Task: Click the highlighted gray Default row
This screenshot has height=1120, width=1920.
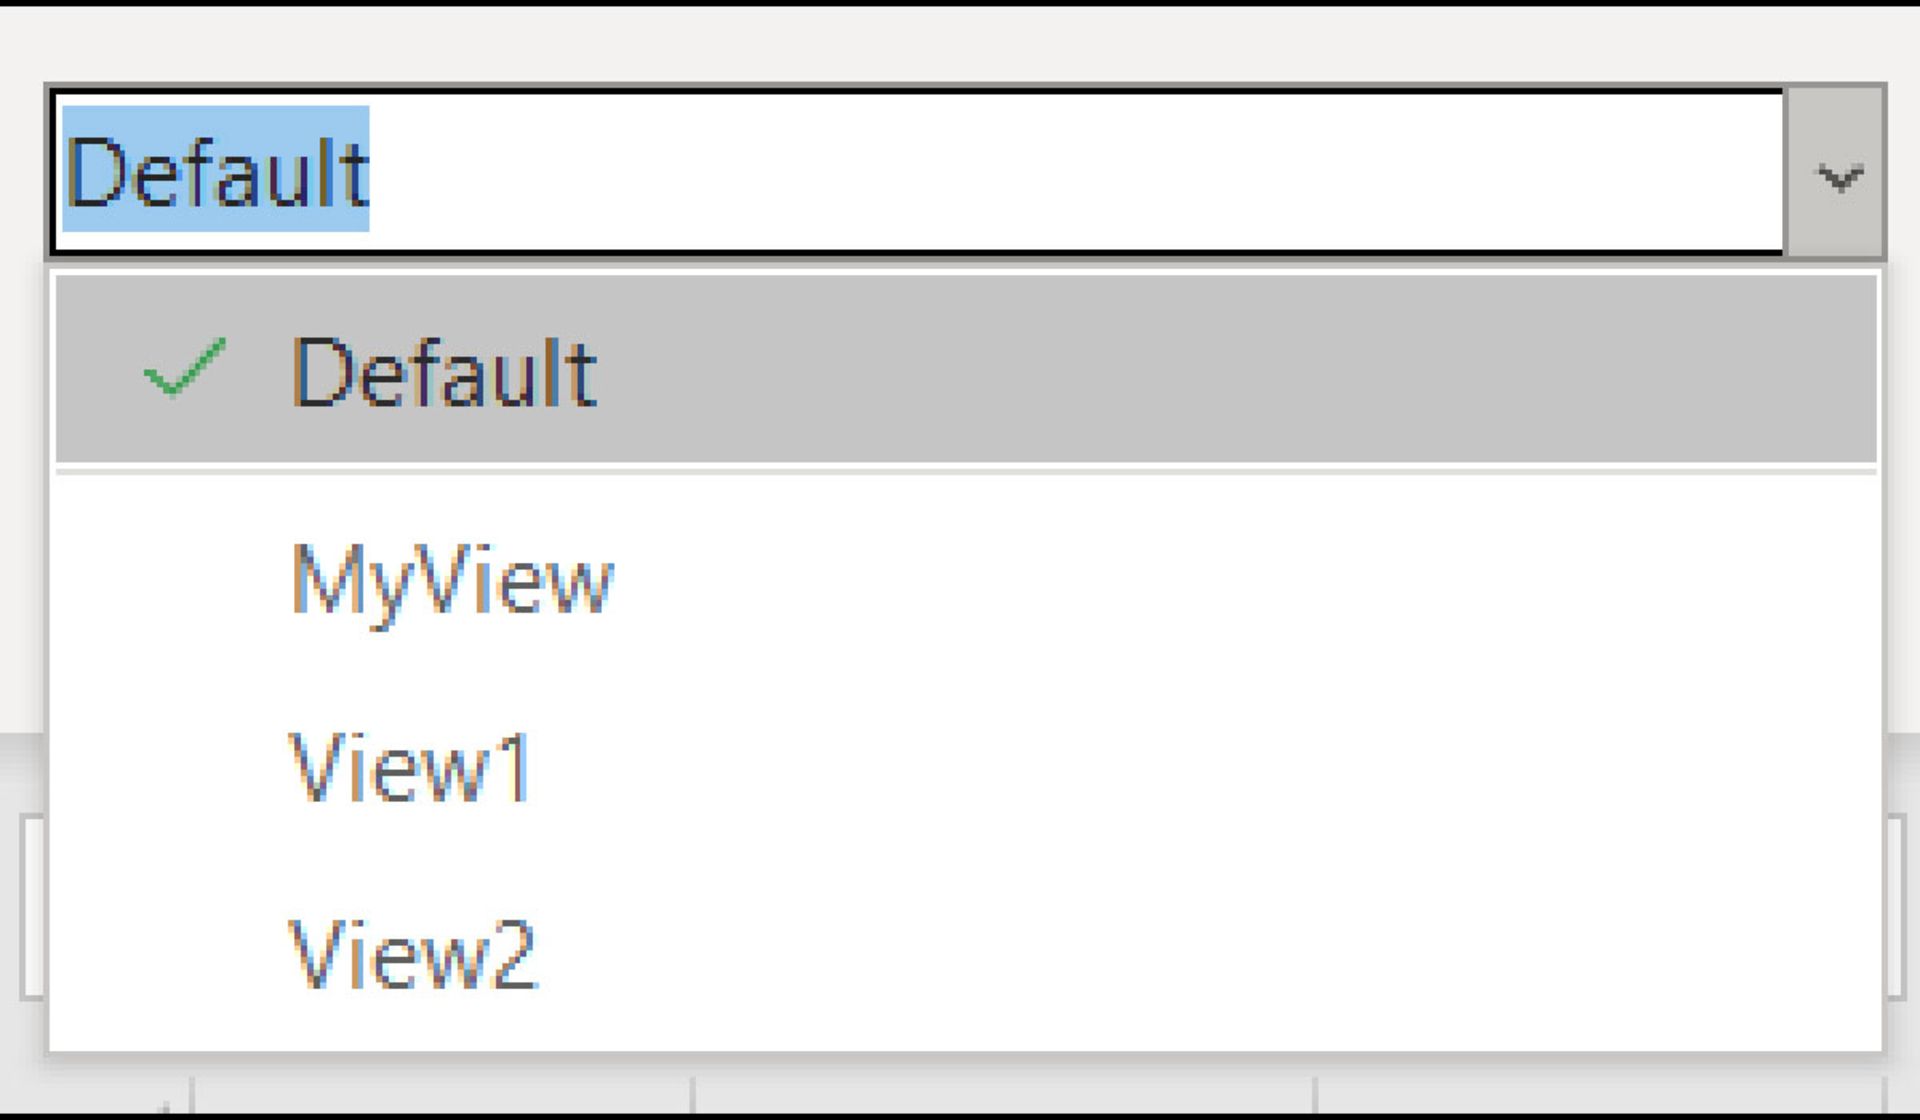Action: tap(966, 368)
